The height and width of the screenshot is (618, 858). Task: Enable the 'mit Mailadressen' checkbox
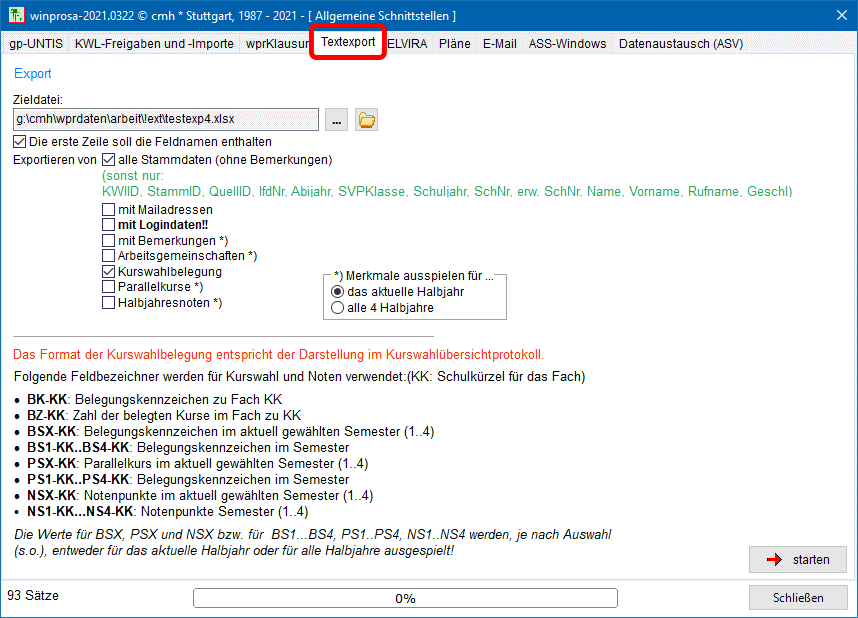(108, 210)
